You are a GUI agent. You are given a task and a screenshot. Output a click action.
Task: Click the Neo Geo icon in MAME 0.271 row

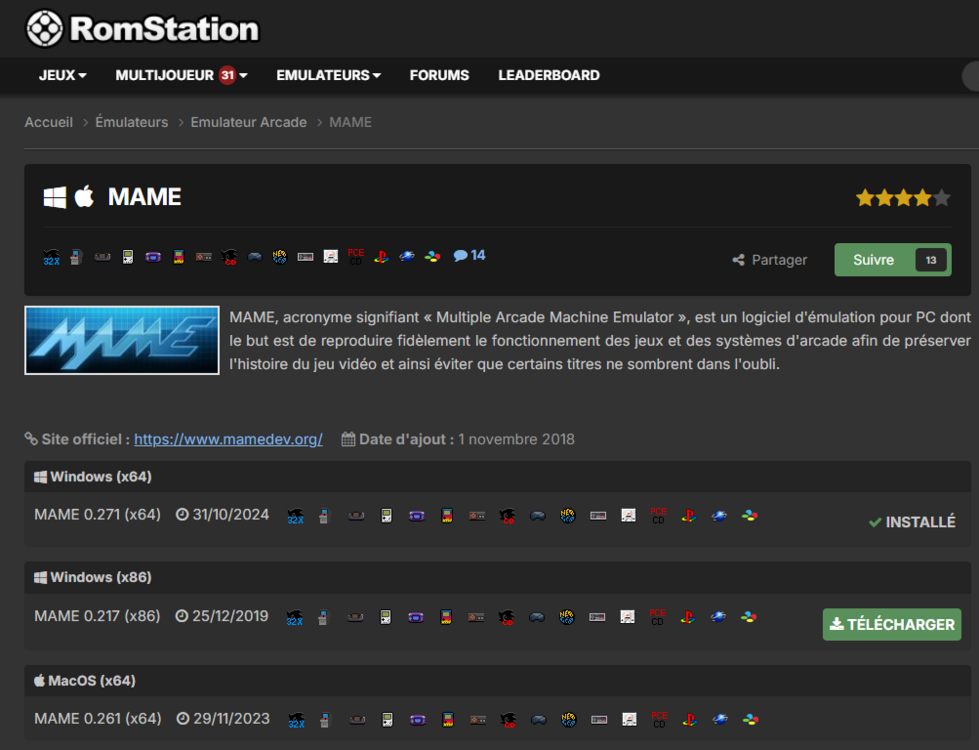tap(568, 516)
